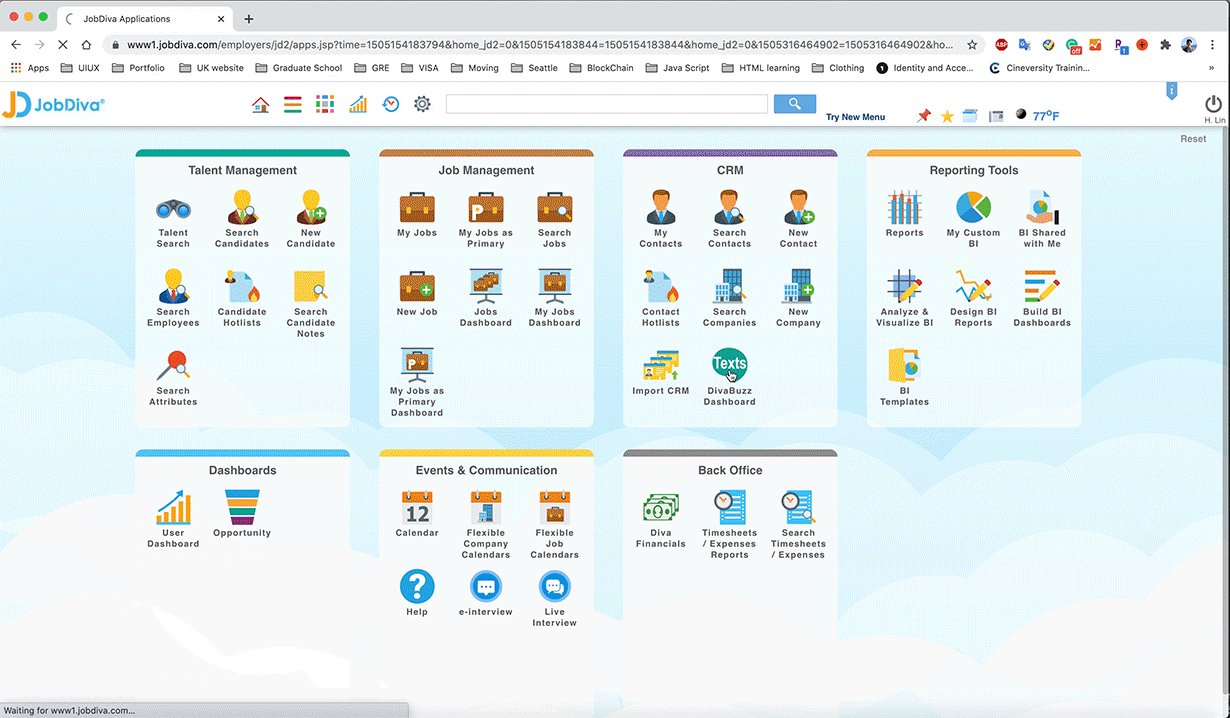Open Search Employees
Image resolution: width=1230 pixels, height=718 pixels.
(x=173, y=286)
